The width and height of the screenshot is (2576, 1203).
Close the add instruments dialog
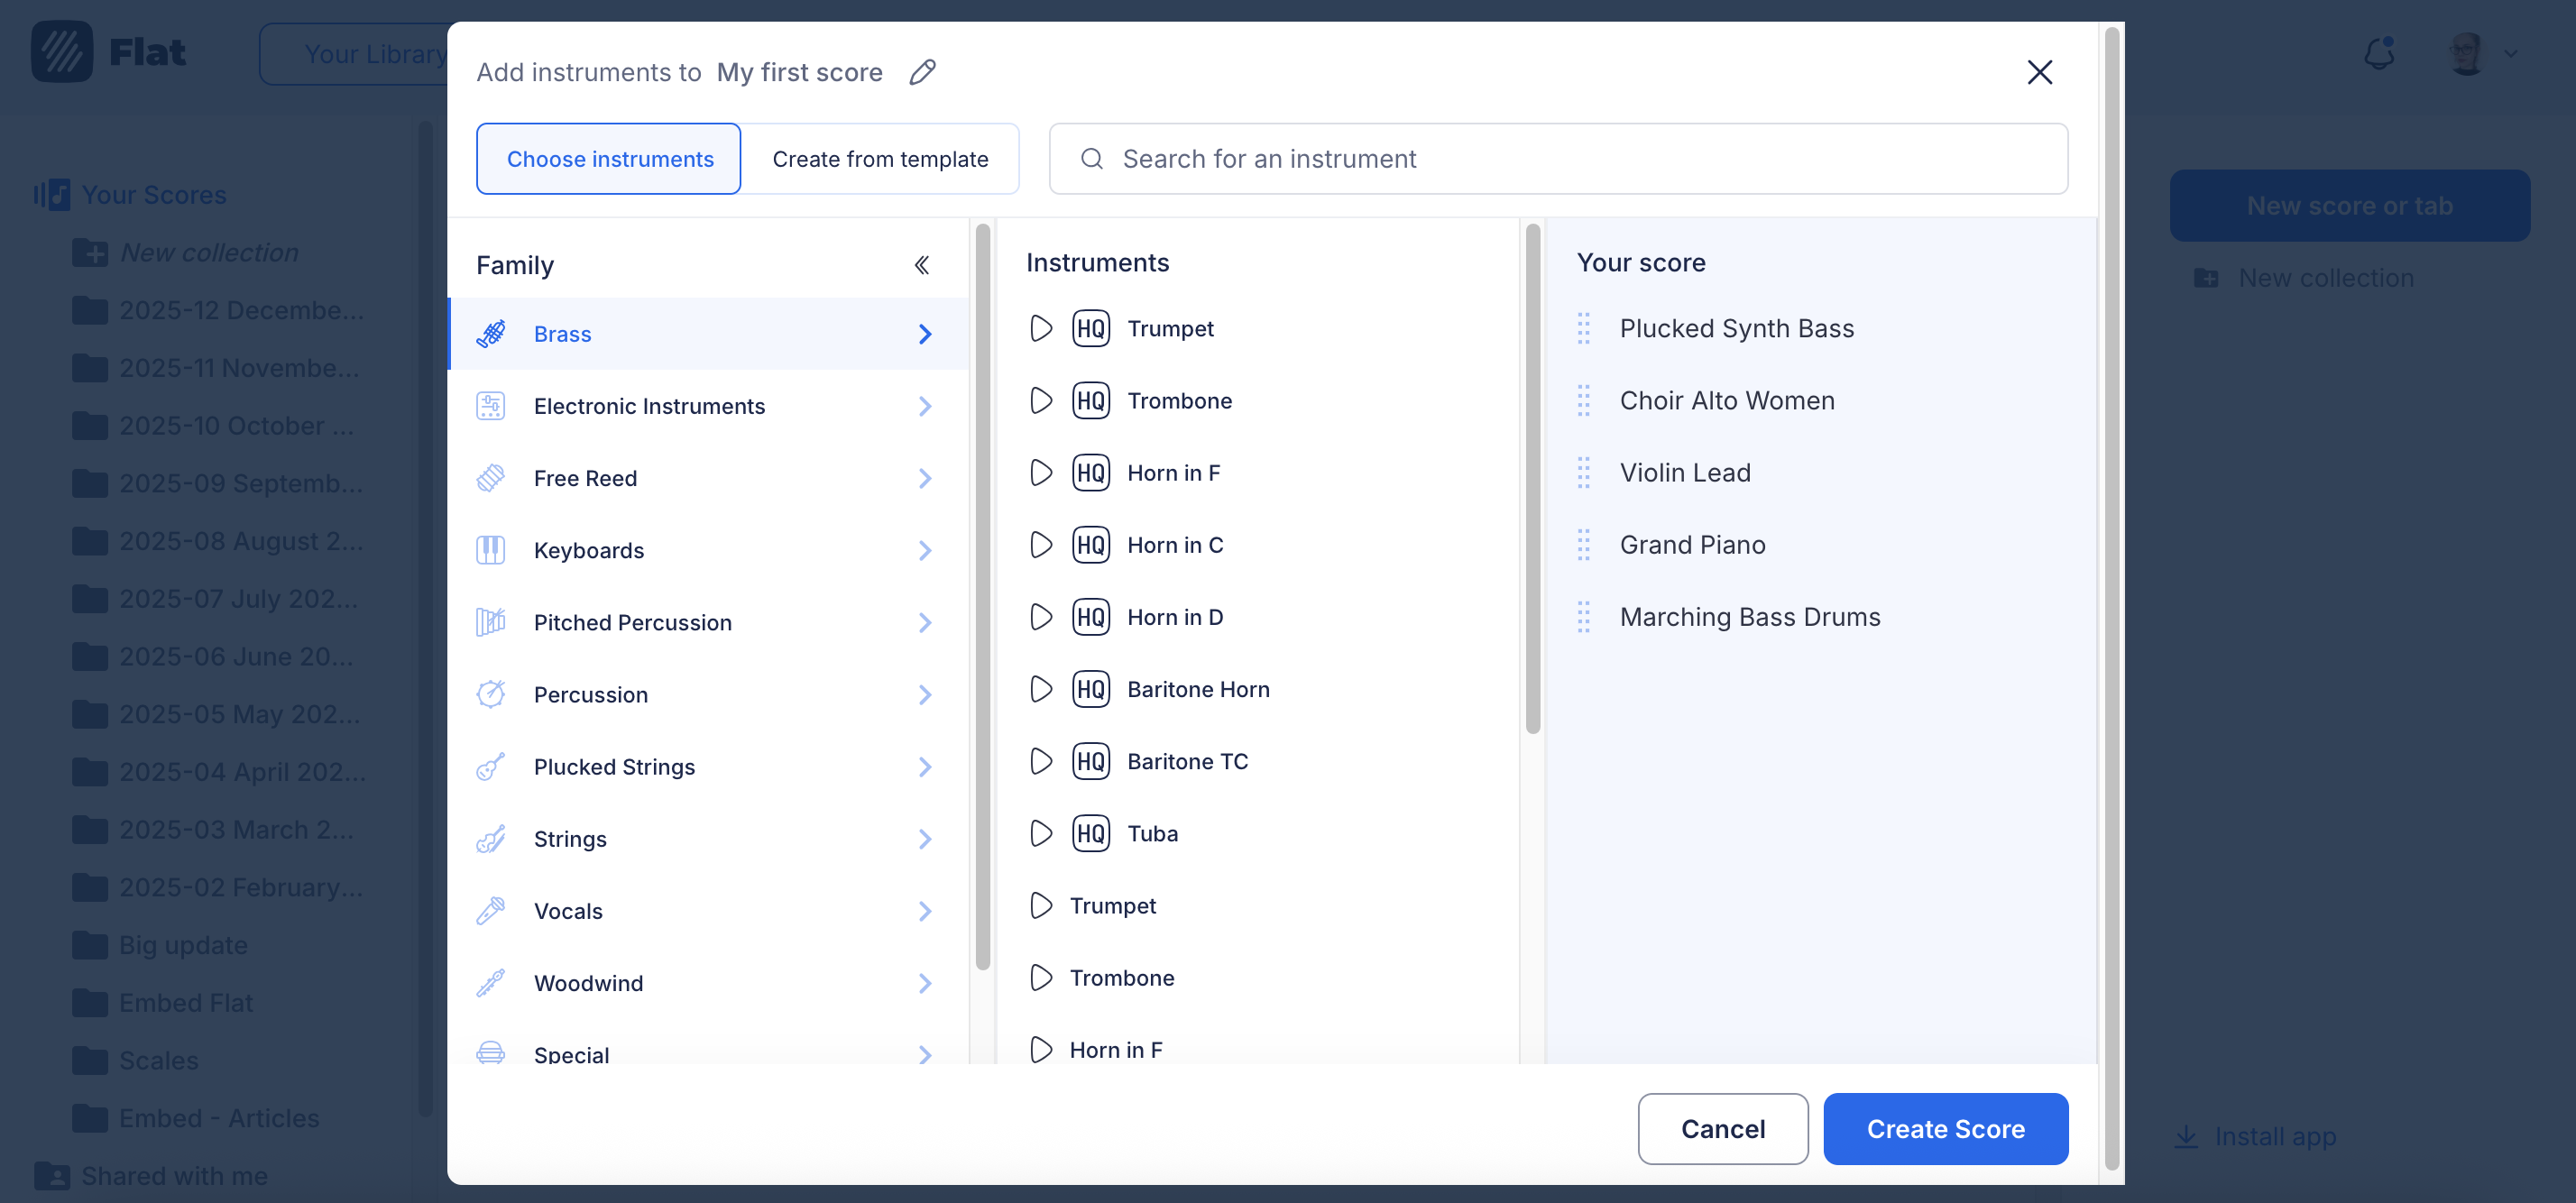(x=2039, y=72)
